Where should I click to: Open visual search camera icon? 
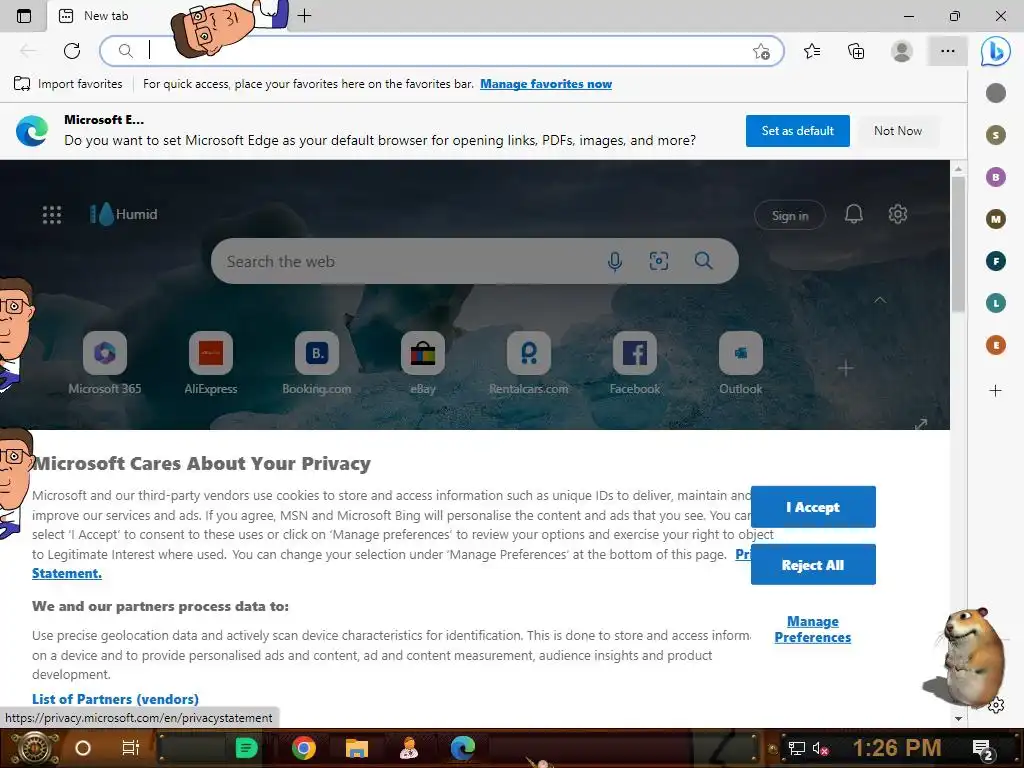click(658, 261)
